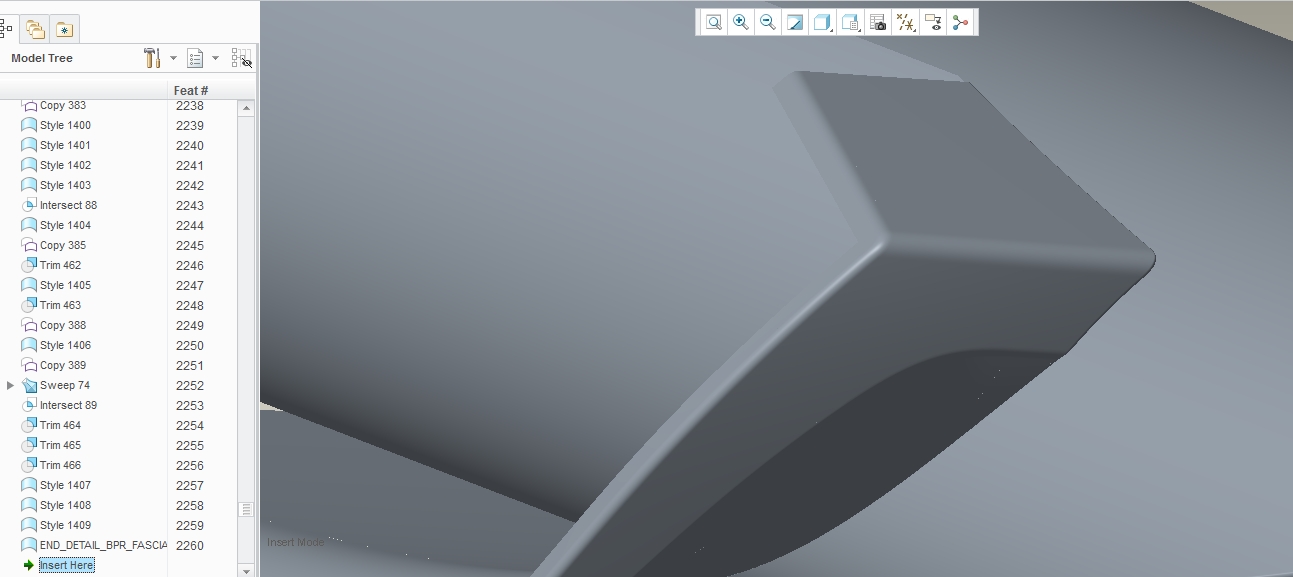Toggle the tree column display icon
The image size is (1293, 577).
click(x=241, y=58)
